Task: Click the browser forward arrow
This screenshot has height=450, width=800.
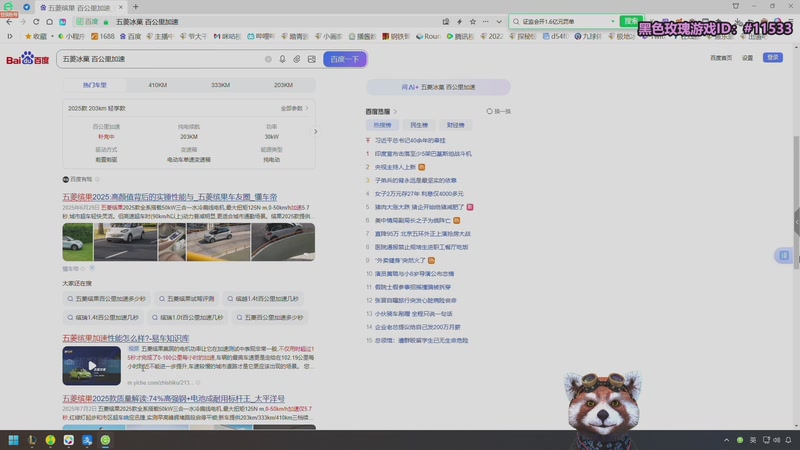Action: coord(22,22)
